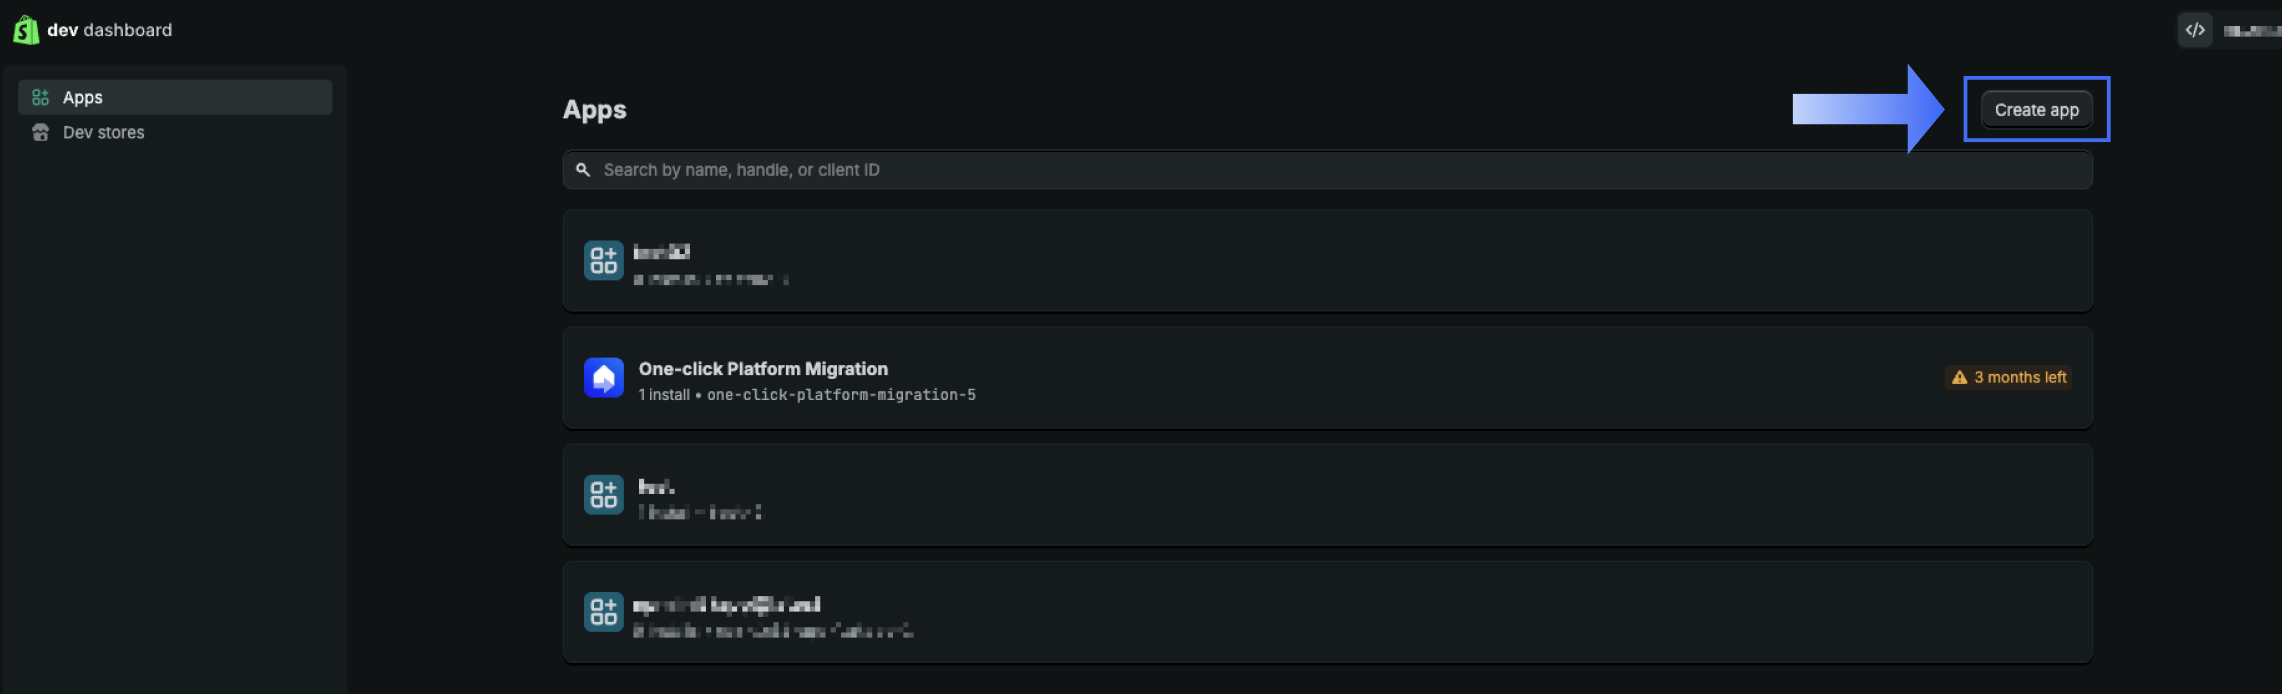
Task: Click the One-click Platform Migration app icon
Action: click(604, 377)
